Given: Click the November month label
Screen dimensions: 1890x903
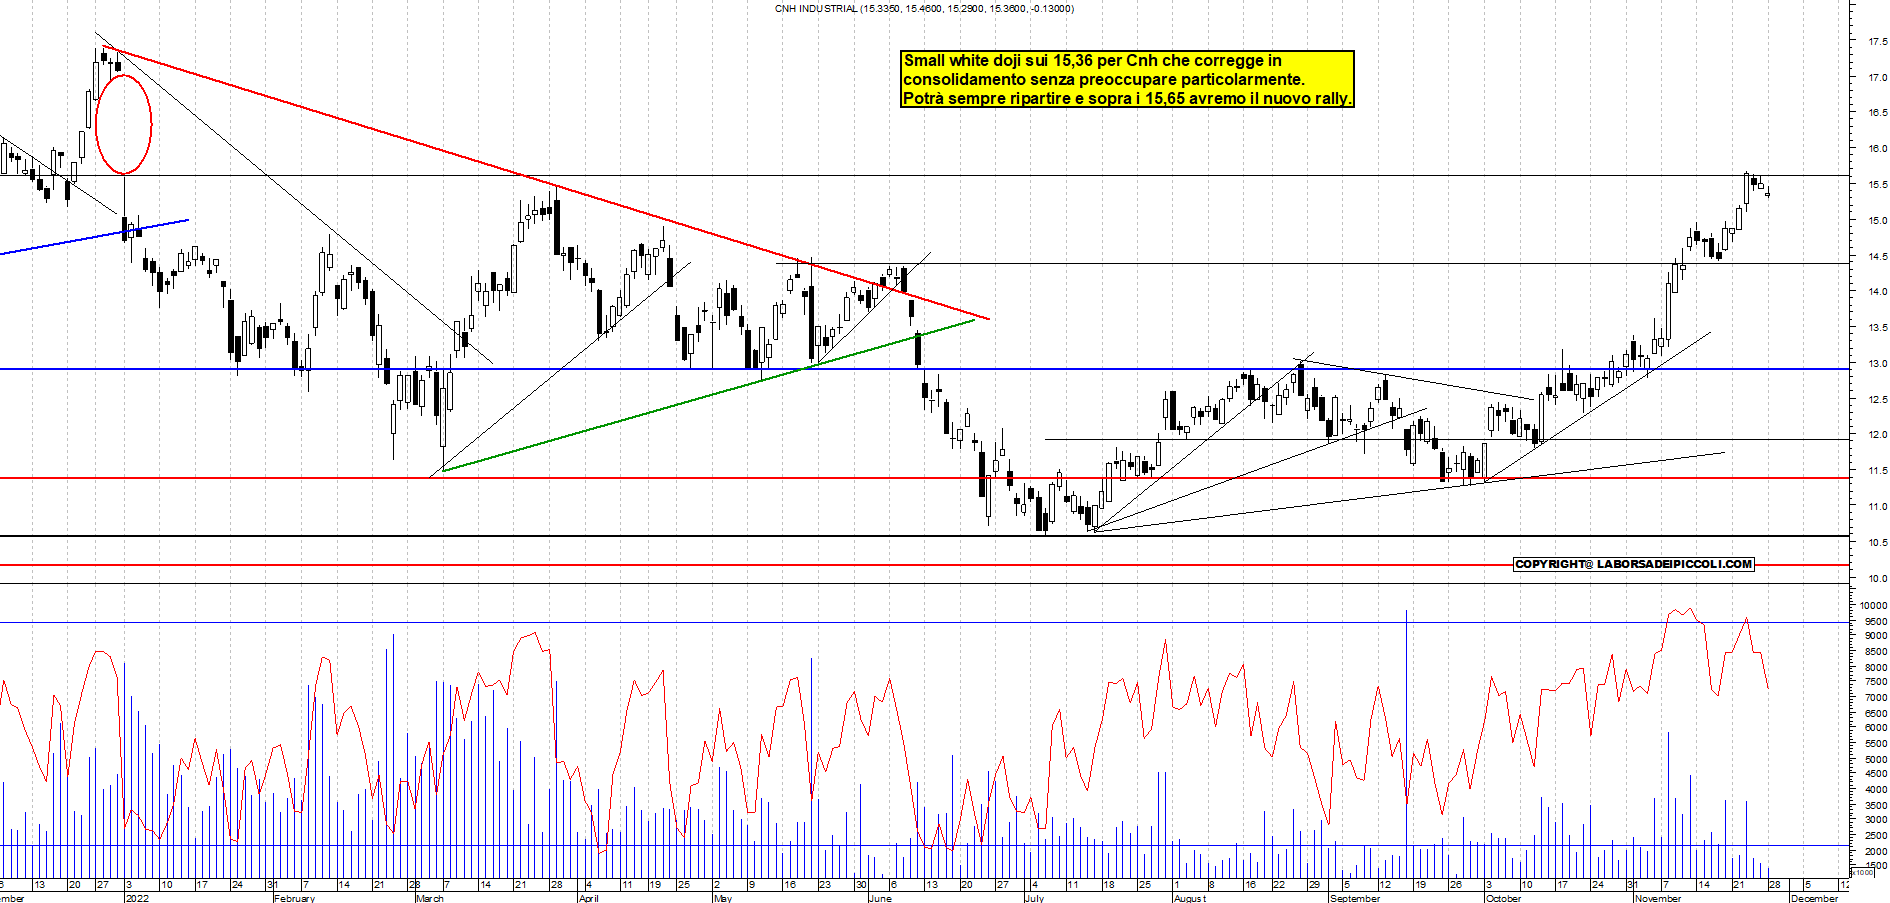Looking at the screenshot, I should (x=1659, y=898).
